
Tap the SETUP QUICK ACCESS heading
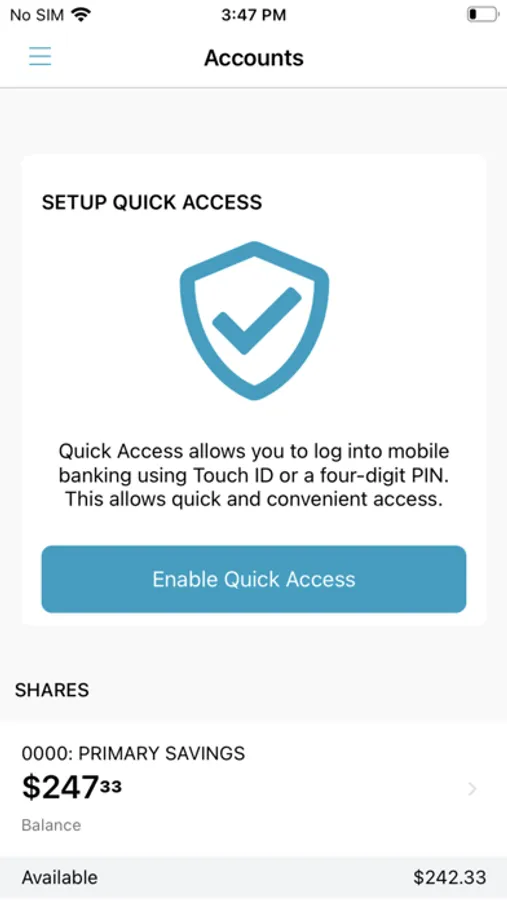tap(152, 202)
